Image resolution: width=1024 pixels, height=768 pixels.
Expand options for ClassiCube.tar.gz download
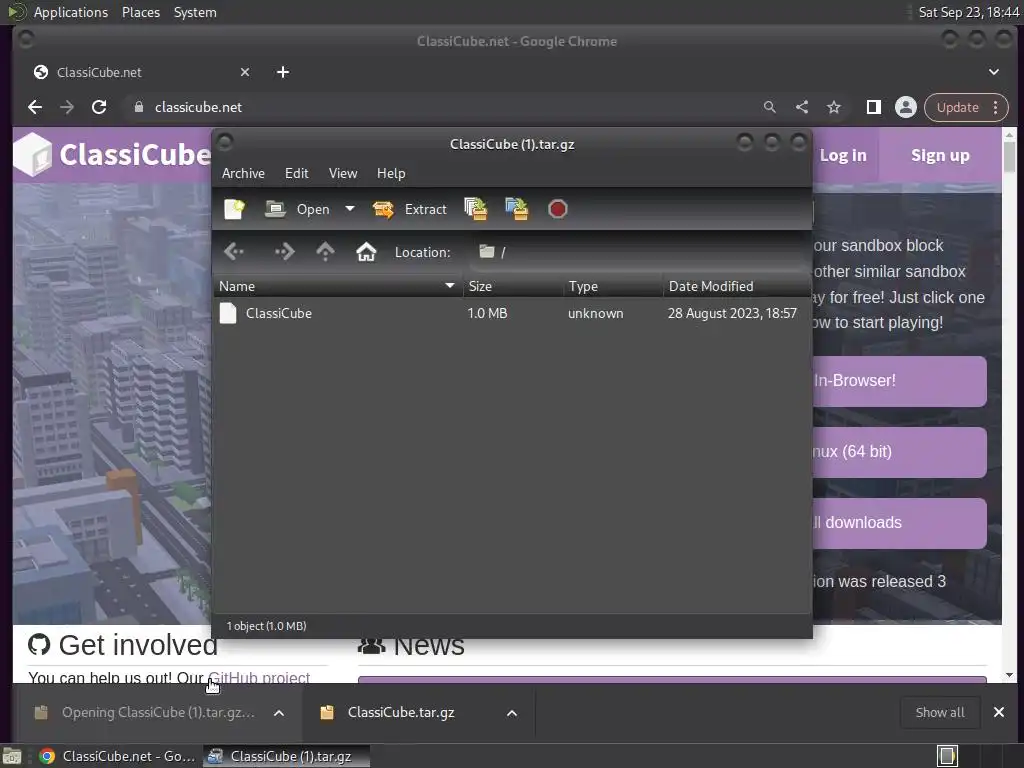(512, 712)
